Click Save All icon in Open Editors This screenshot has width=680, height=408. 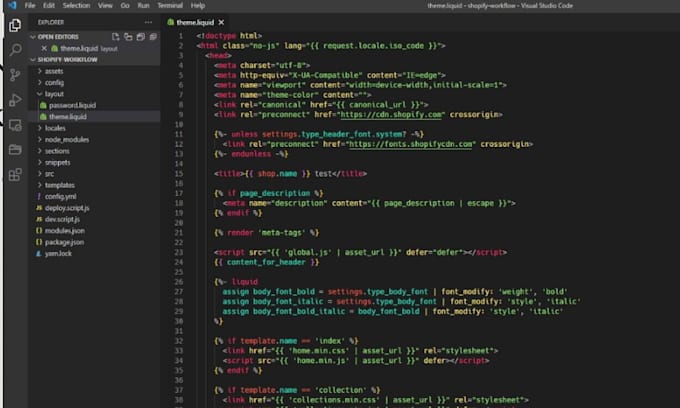click(141, 37)
